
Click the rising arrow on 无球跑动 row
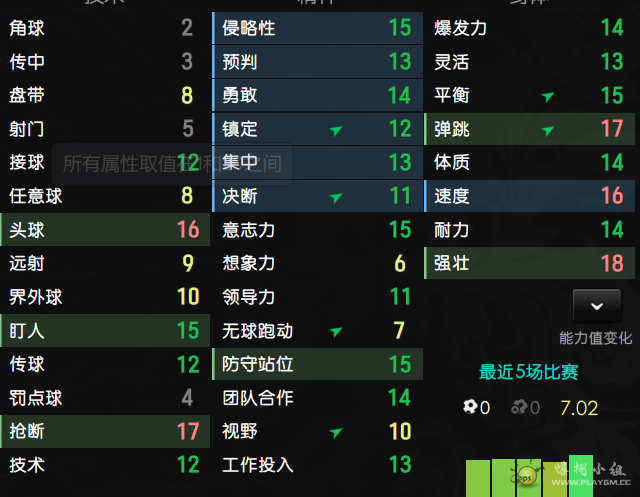coord(335,331)
